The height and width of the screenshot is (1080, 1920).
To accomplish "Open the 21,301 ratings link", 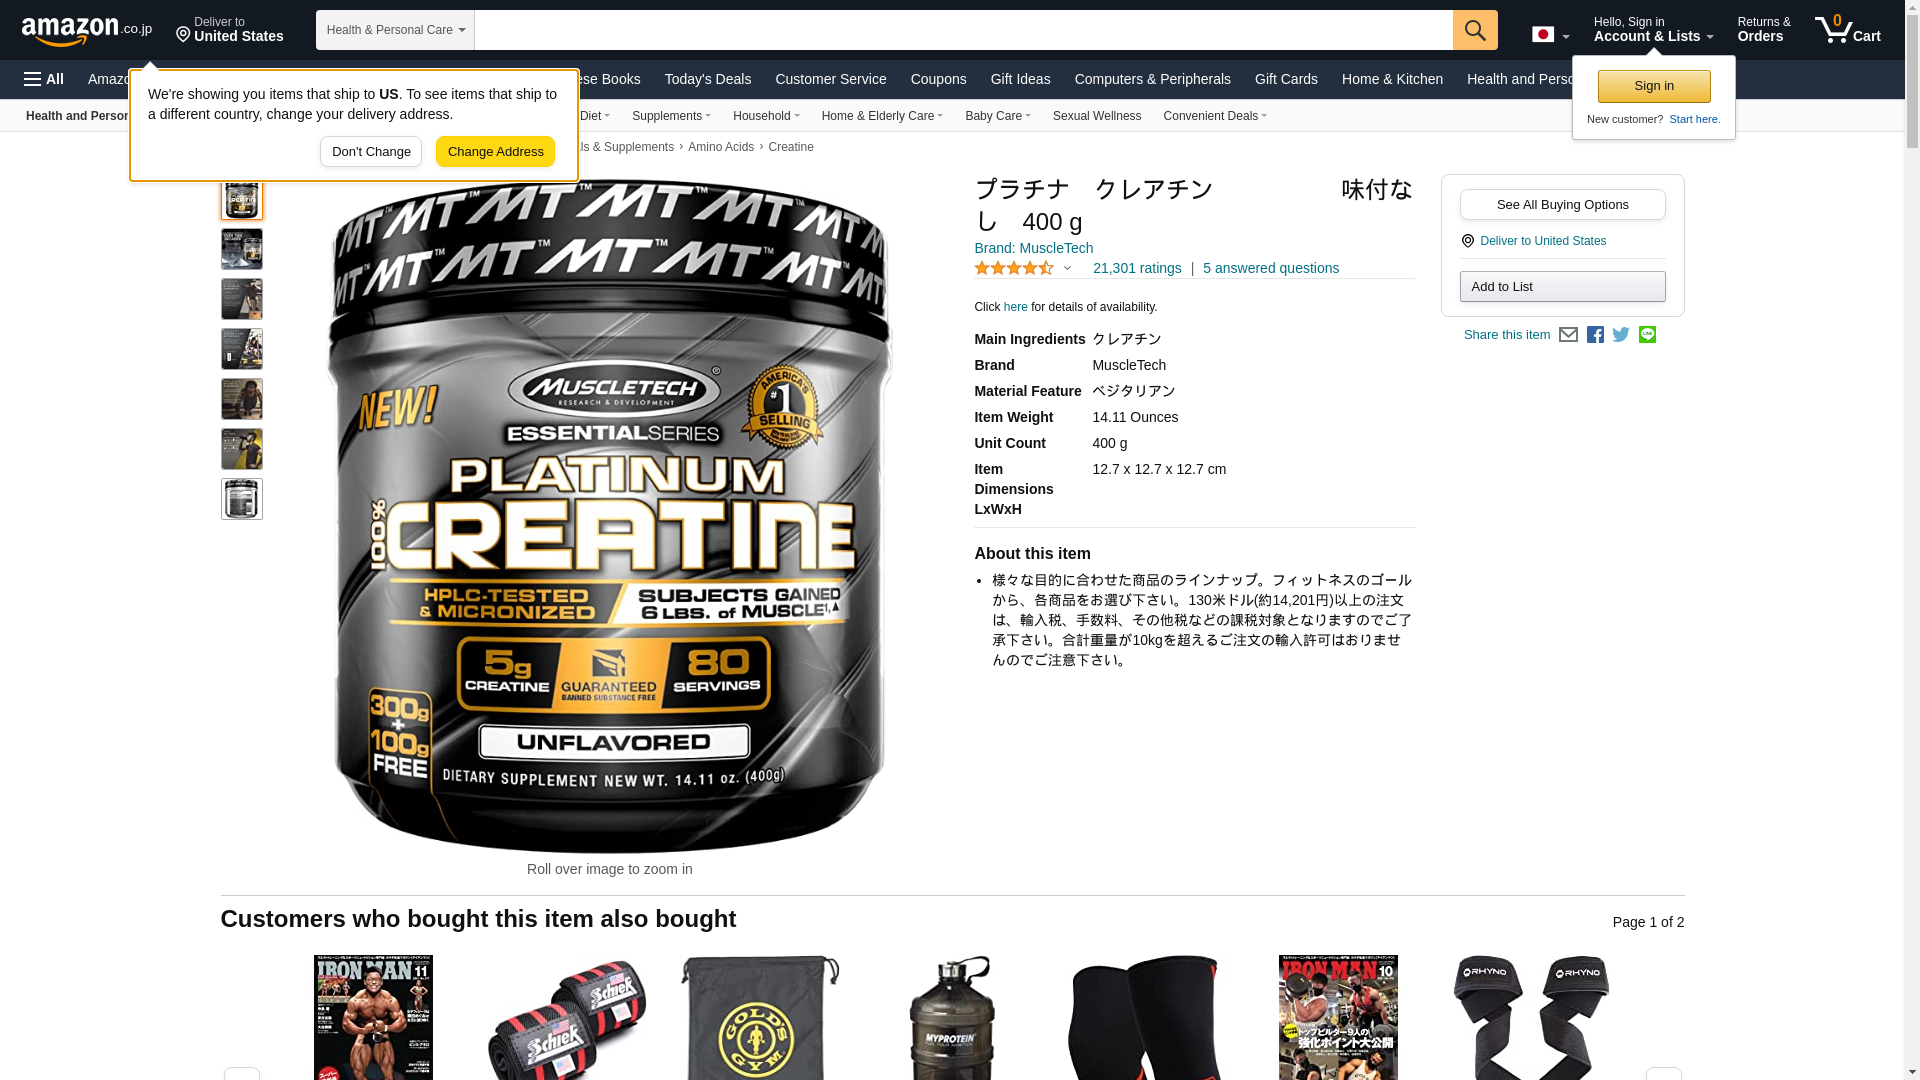I will [1137, 268].
